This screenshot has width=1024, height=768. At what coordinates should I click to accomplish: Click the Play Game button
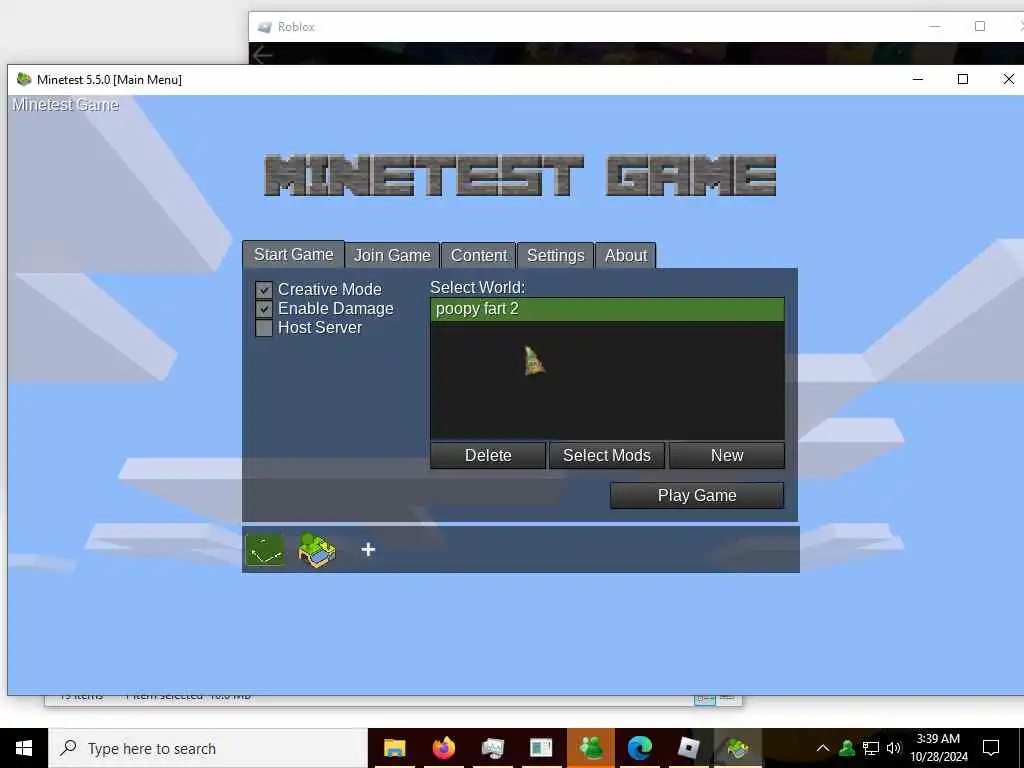coord(697,496)
